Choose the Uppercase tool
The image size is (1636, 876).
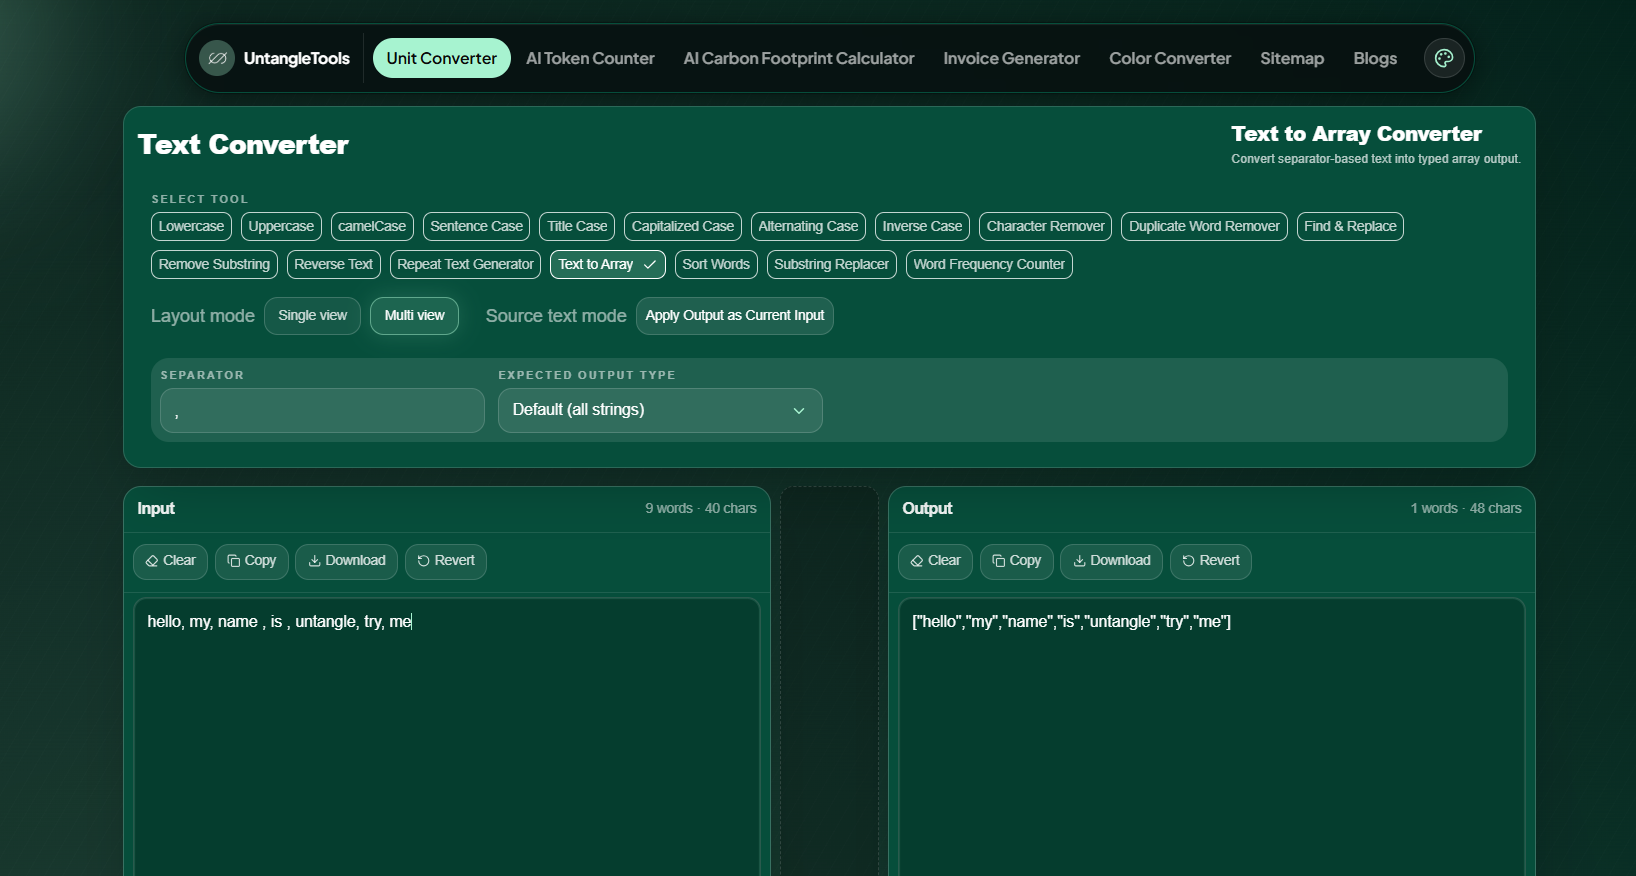point(281,227)
